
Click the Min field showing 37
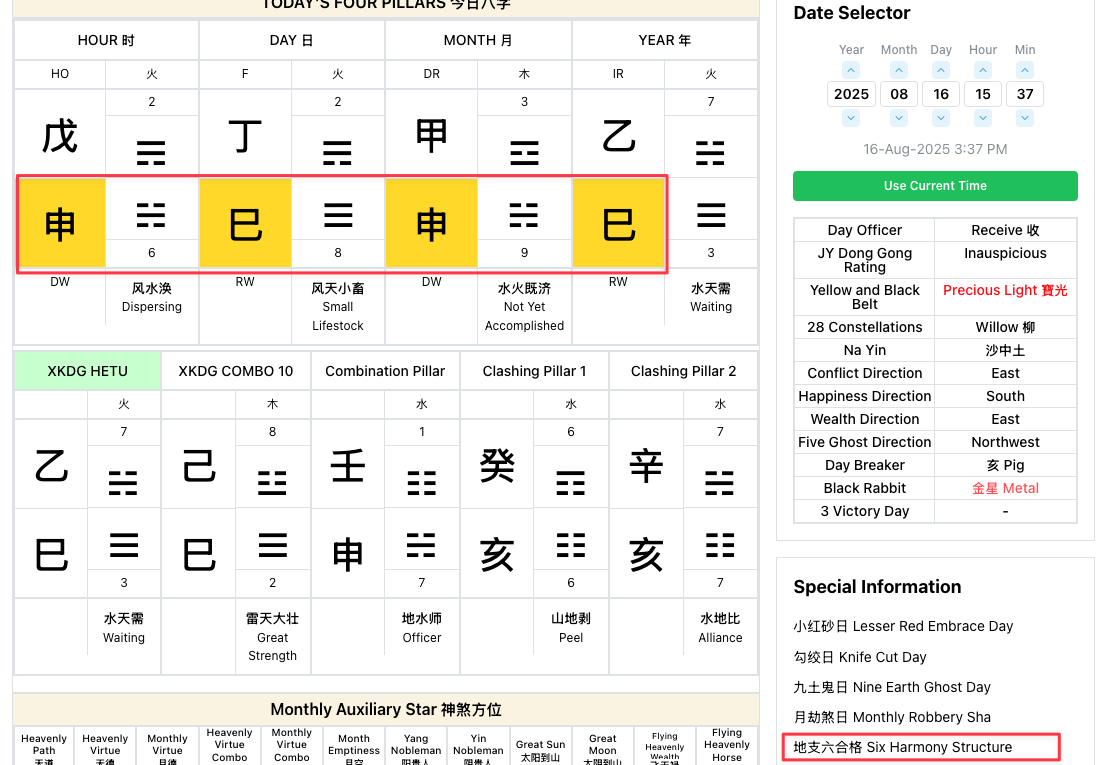pyautogui.click(x=1025, y=94)
